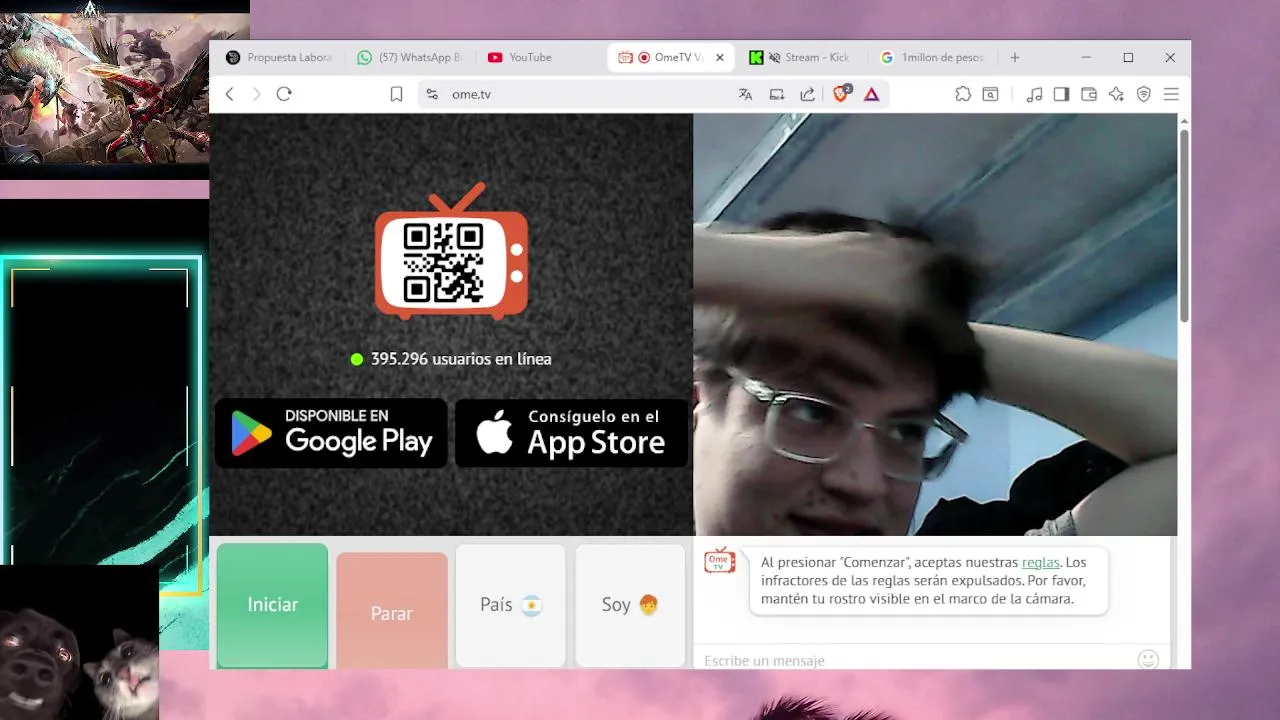Click the OmeTV QR code logo
Image resolution: width=1280 pixels, height=720 pixels.
[x=451, y=251]
